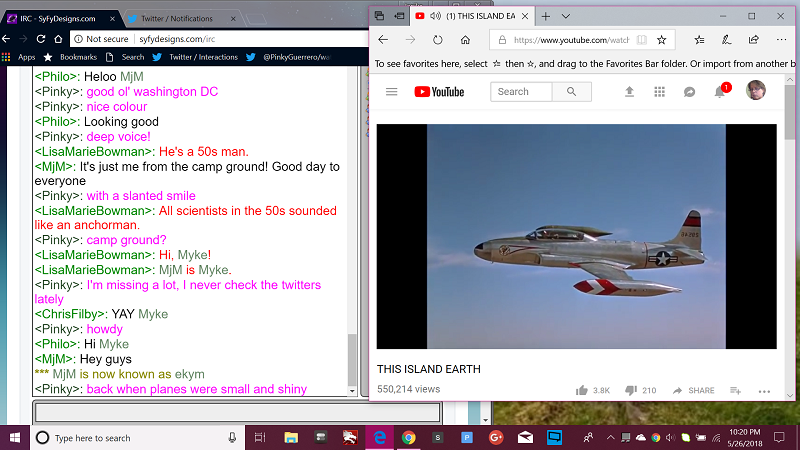This screenshot has width=800, height=450.
Task: Go back in the Edge browser
Action: coord(383,40)
